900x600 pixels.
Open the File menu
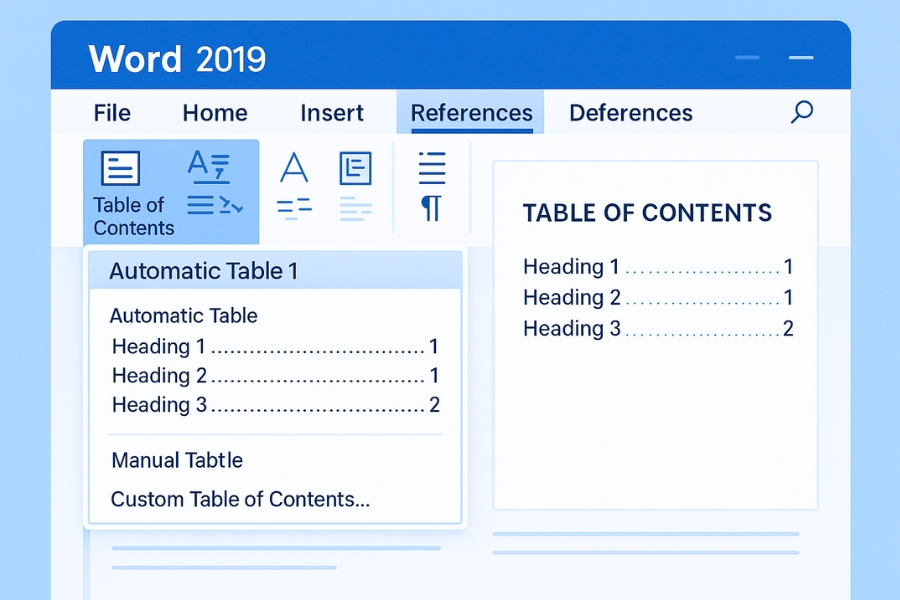[111, 113]
